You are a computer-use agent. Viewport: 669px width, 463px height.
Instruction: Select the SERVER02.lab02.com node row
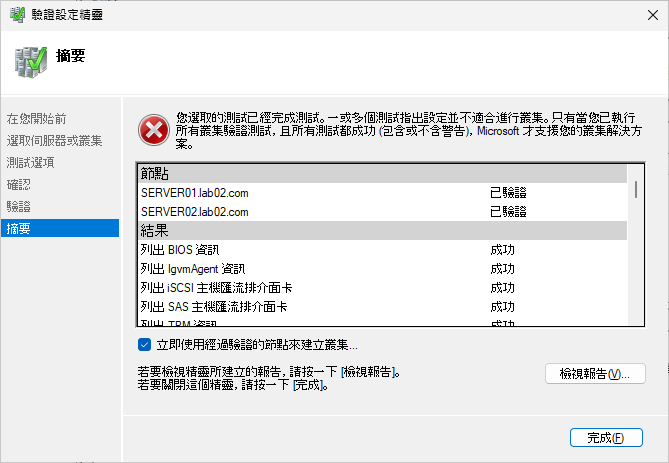pos(383,212)
